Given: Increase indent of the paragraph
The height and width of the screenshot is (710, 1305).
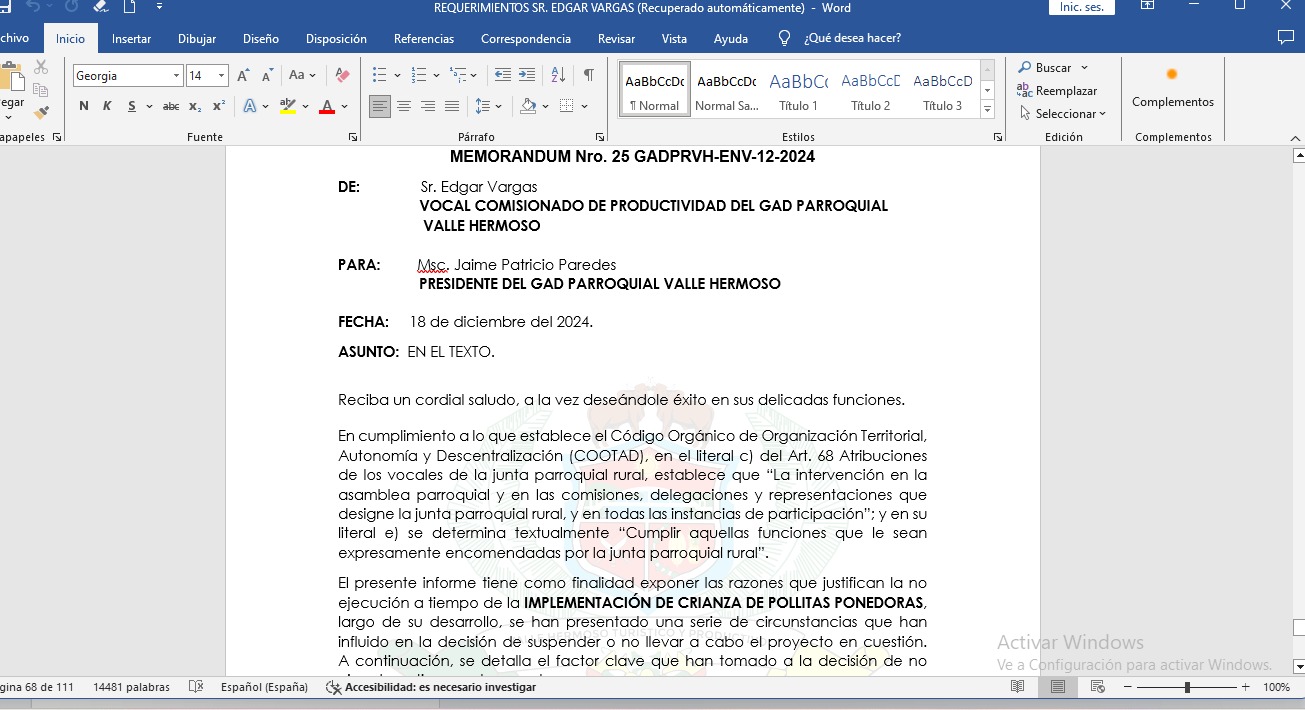Looking at the screenshot, I should tap(527, 76).
